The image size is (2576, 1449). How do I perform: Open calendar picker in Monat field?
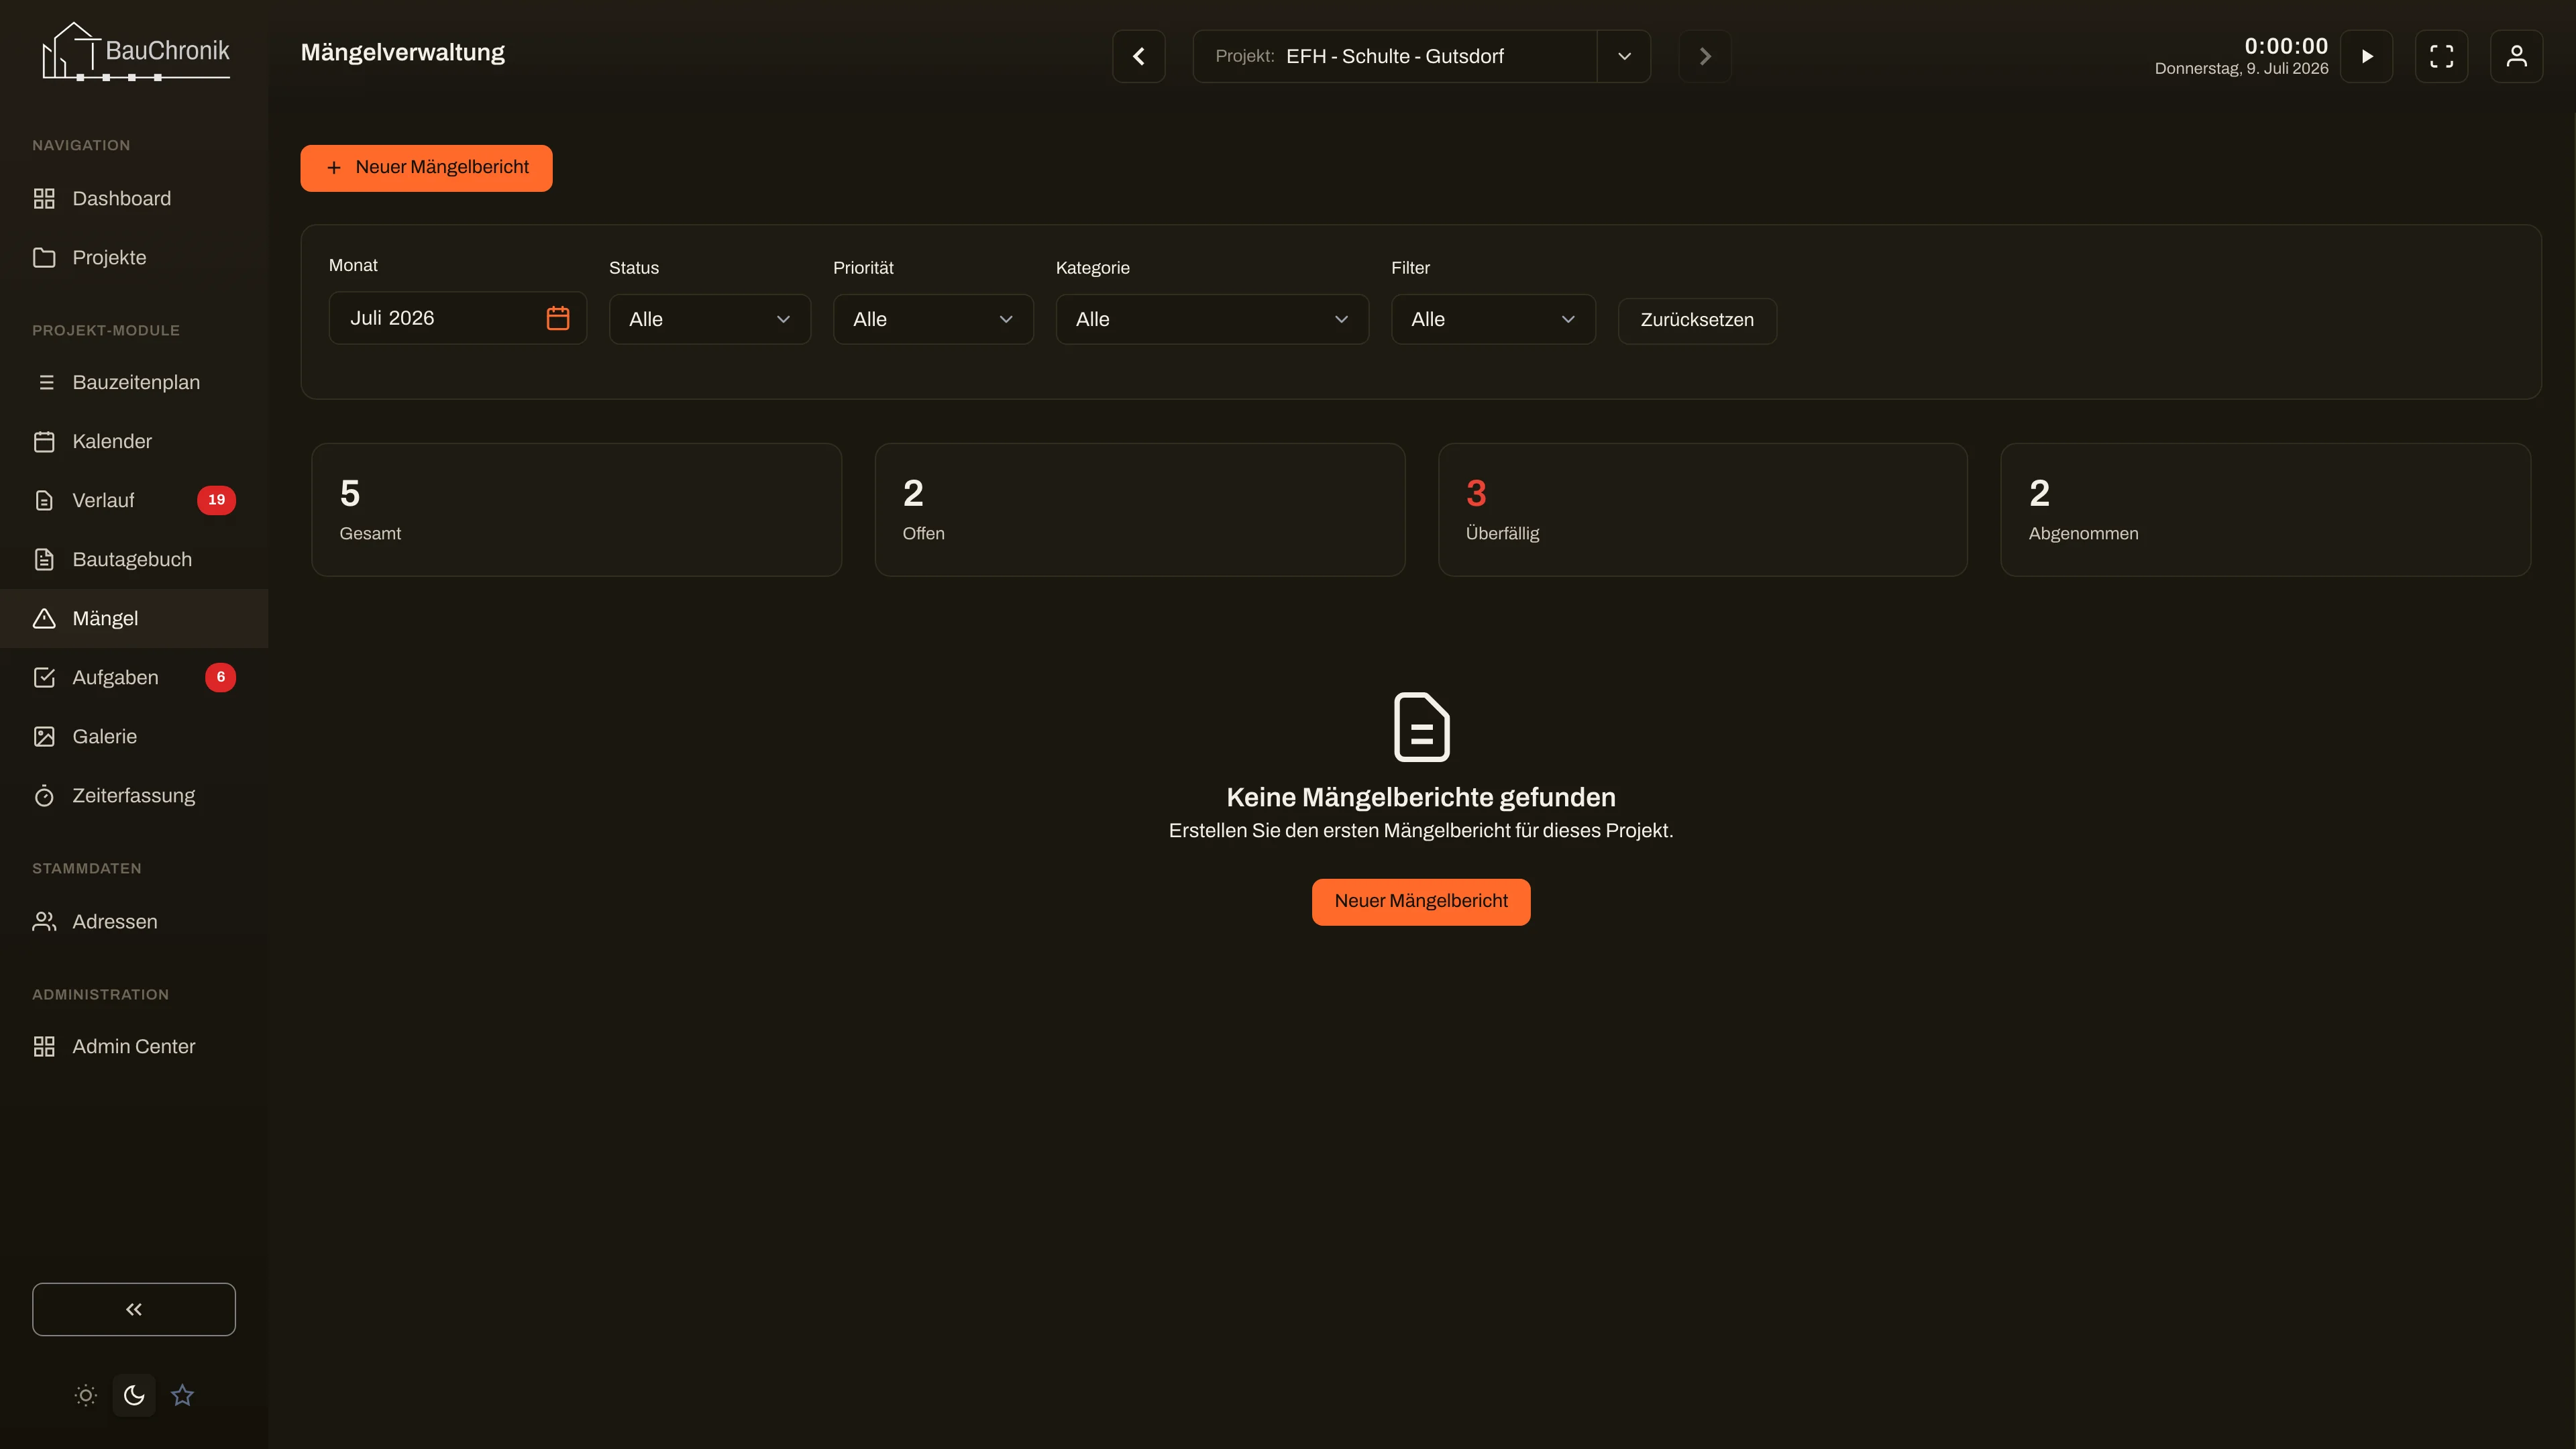point(558,318)
